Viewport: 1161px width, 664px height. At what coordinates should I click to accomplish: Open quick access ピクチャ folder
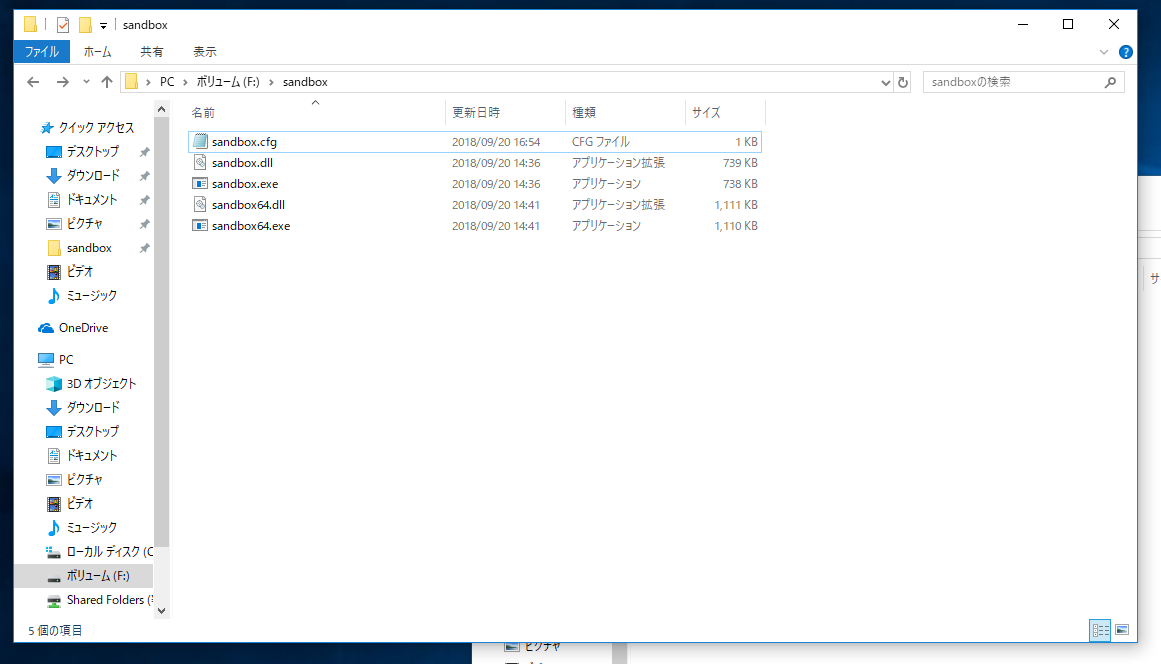click(x=84, y=224)
